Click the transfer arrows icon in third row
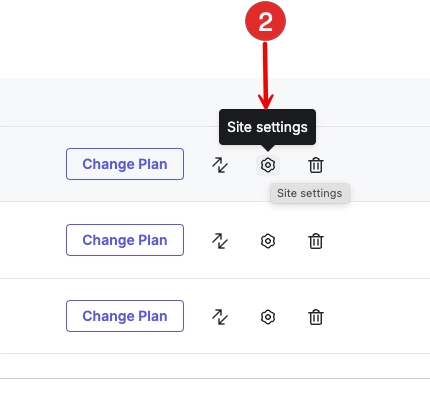This screenshot has width=430, height=399. pos(220,317)
